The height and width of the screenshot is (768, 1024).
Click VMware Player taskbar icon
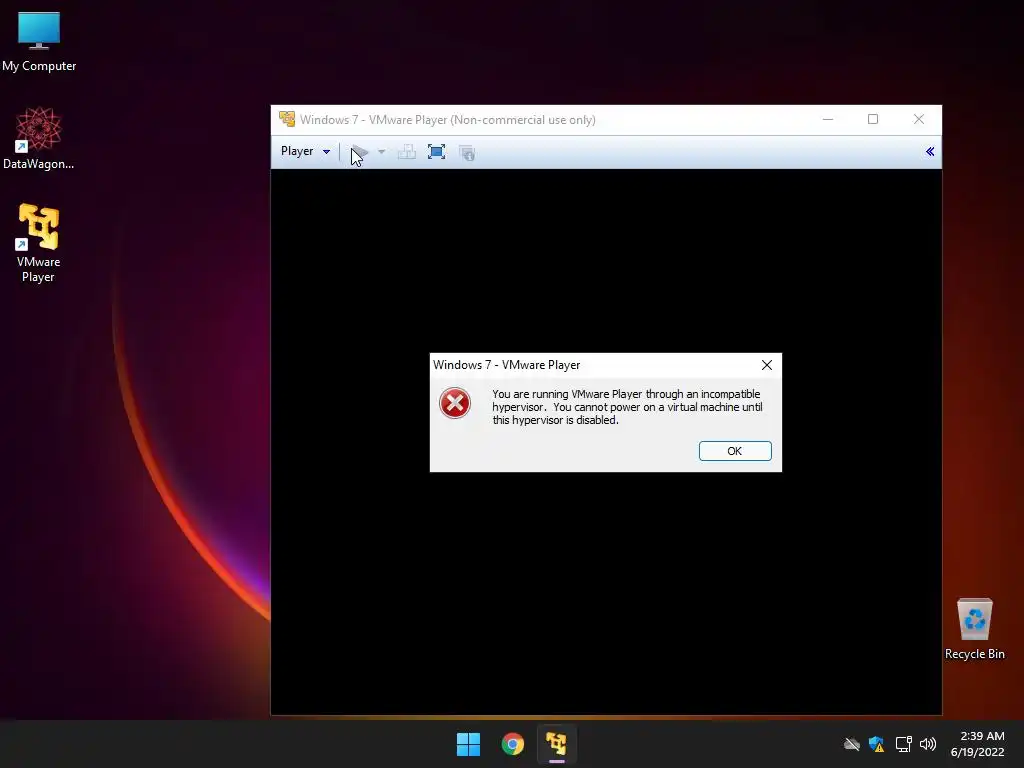point(556,744)
